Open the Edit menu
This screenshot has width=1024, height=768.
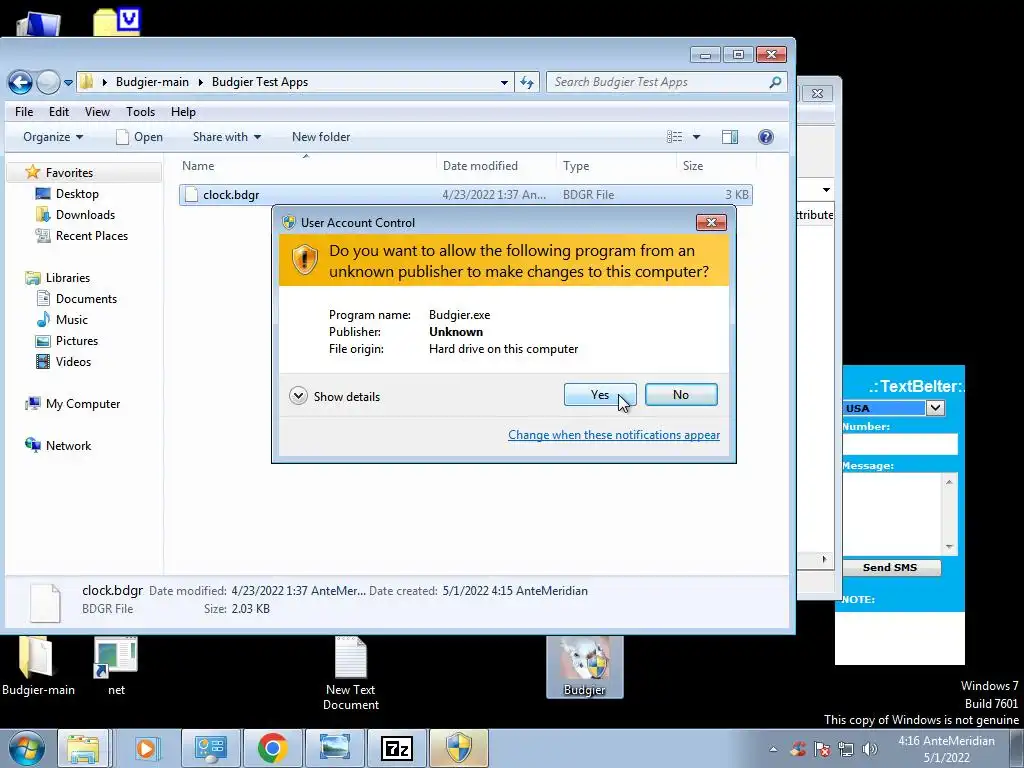59,112
